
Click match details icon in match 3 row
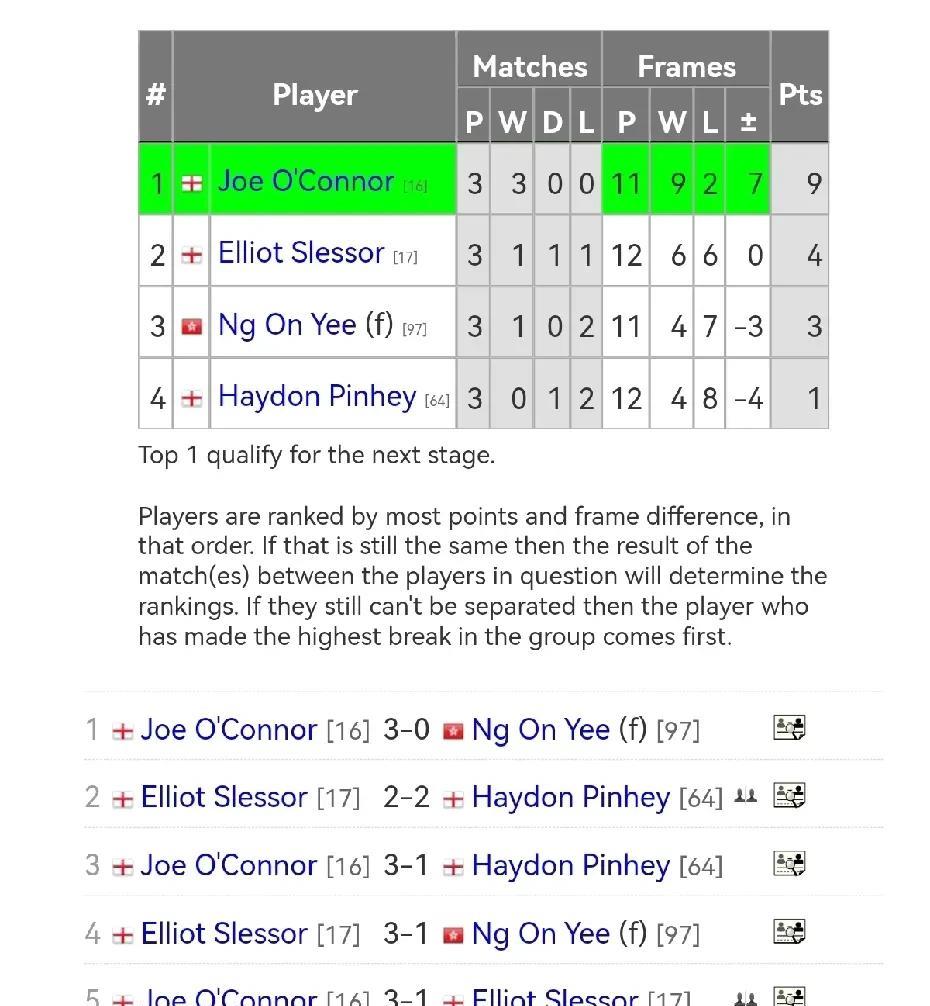[x=789, y=864]
